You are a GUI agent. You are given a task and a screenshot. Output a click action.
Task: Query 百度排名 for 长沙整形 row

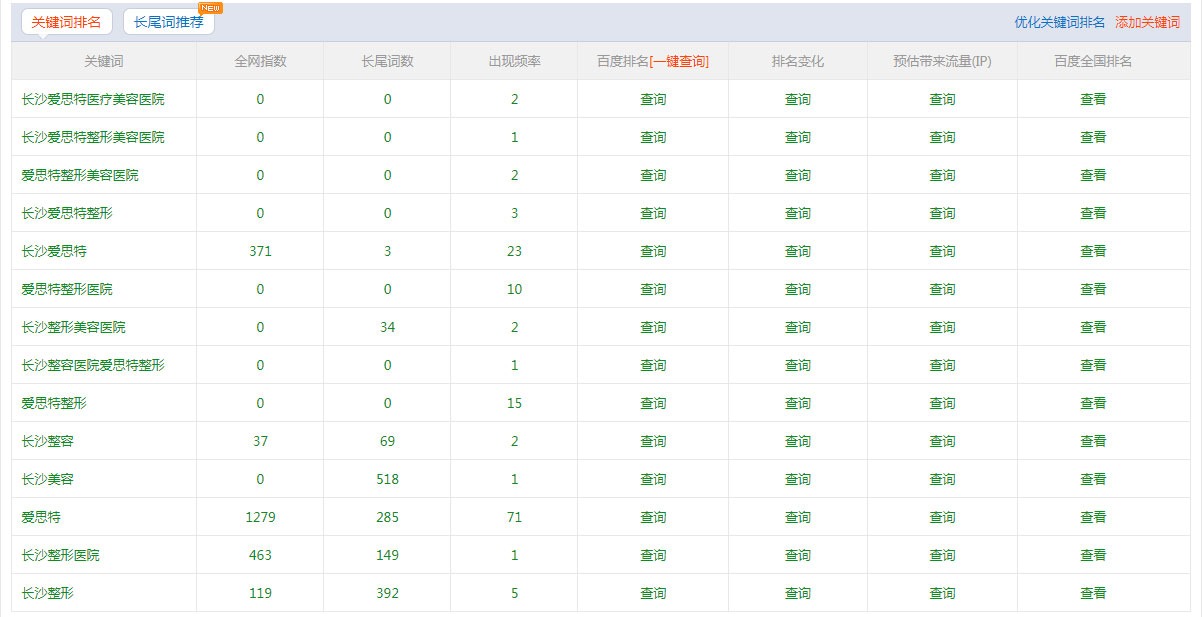pyautogui.click(x=653, y=593)
